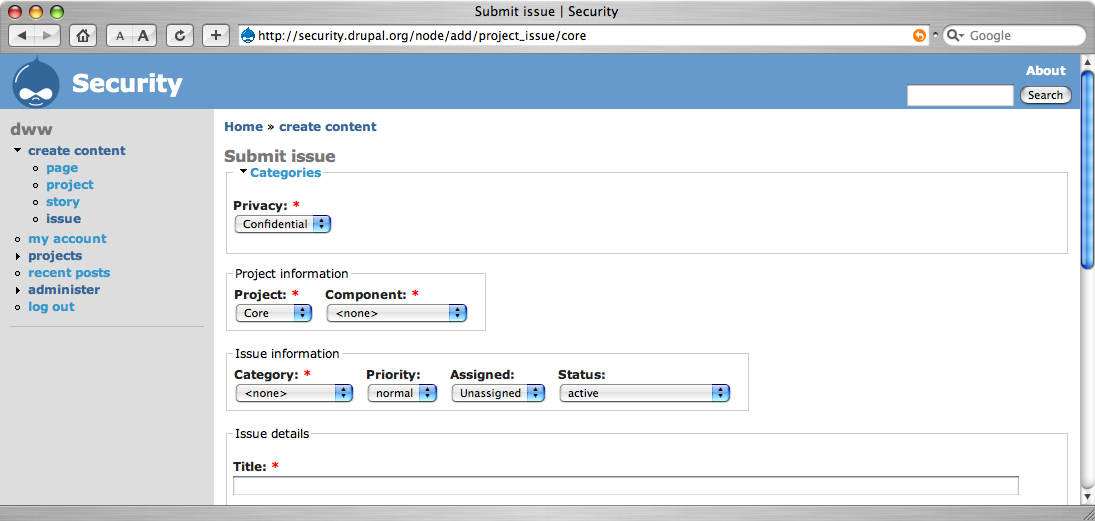The image size is (1095, 521).
Task: Open the story content type link
Action: (x=63, y=202)
